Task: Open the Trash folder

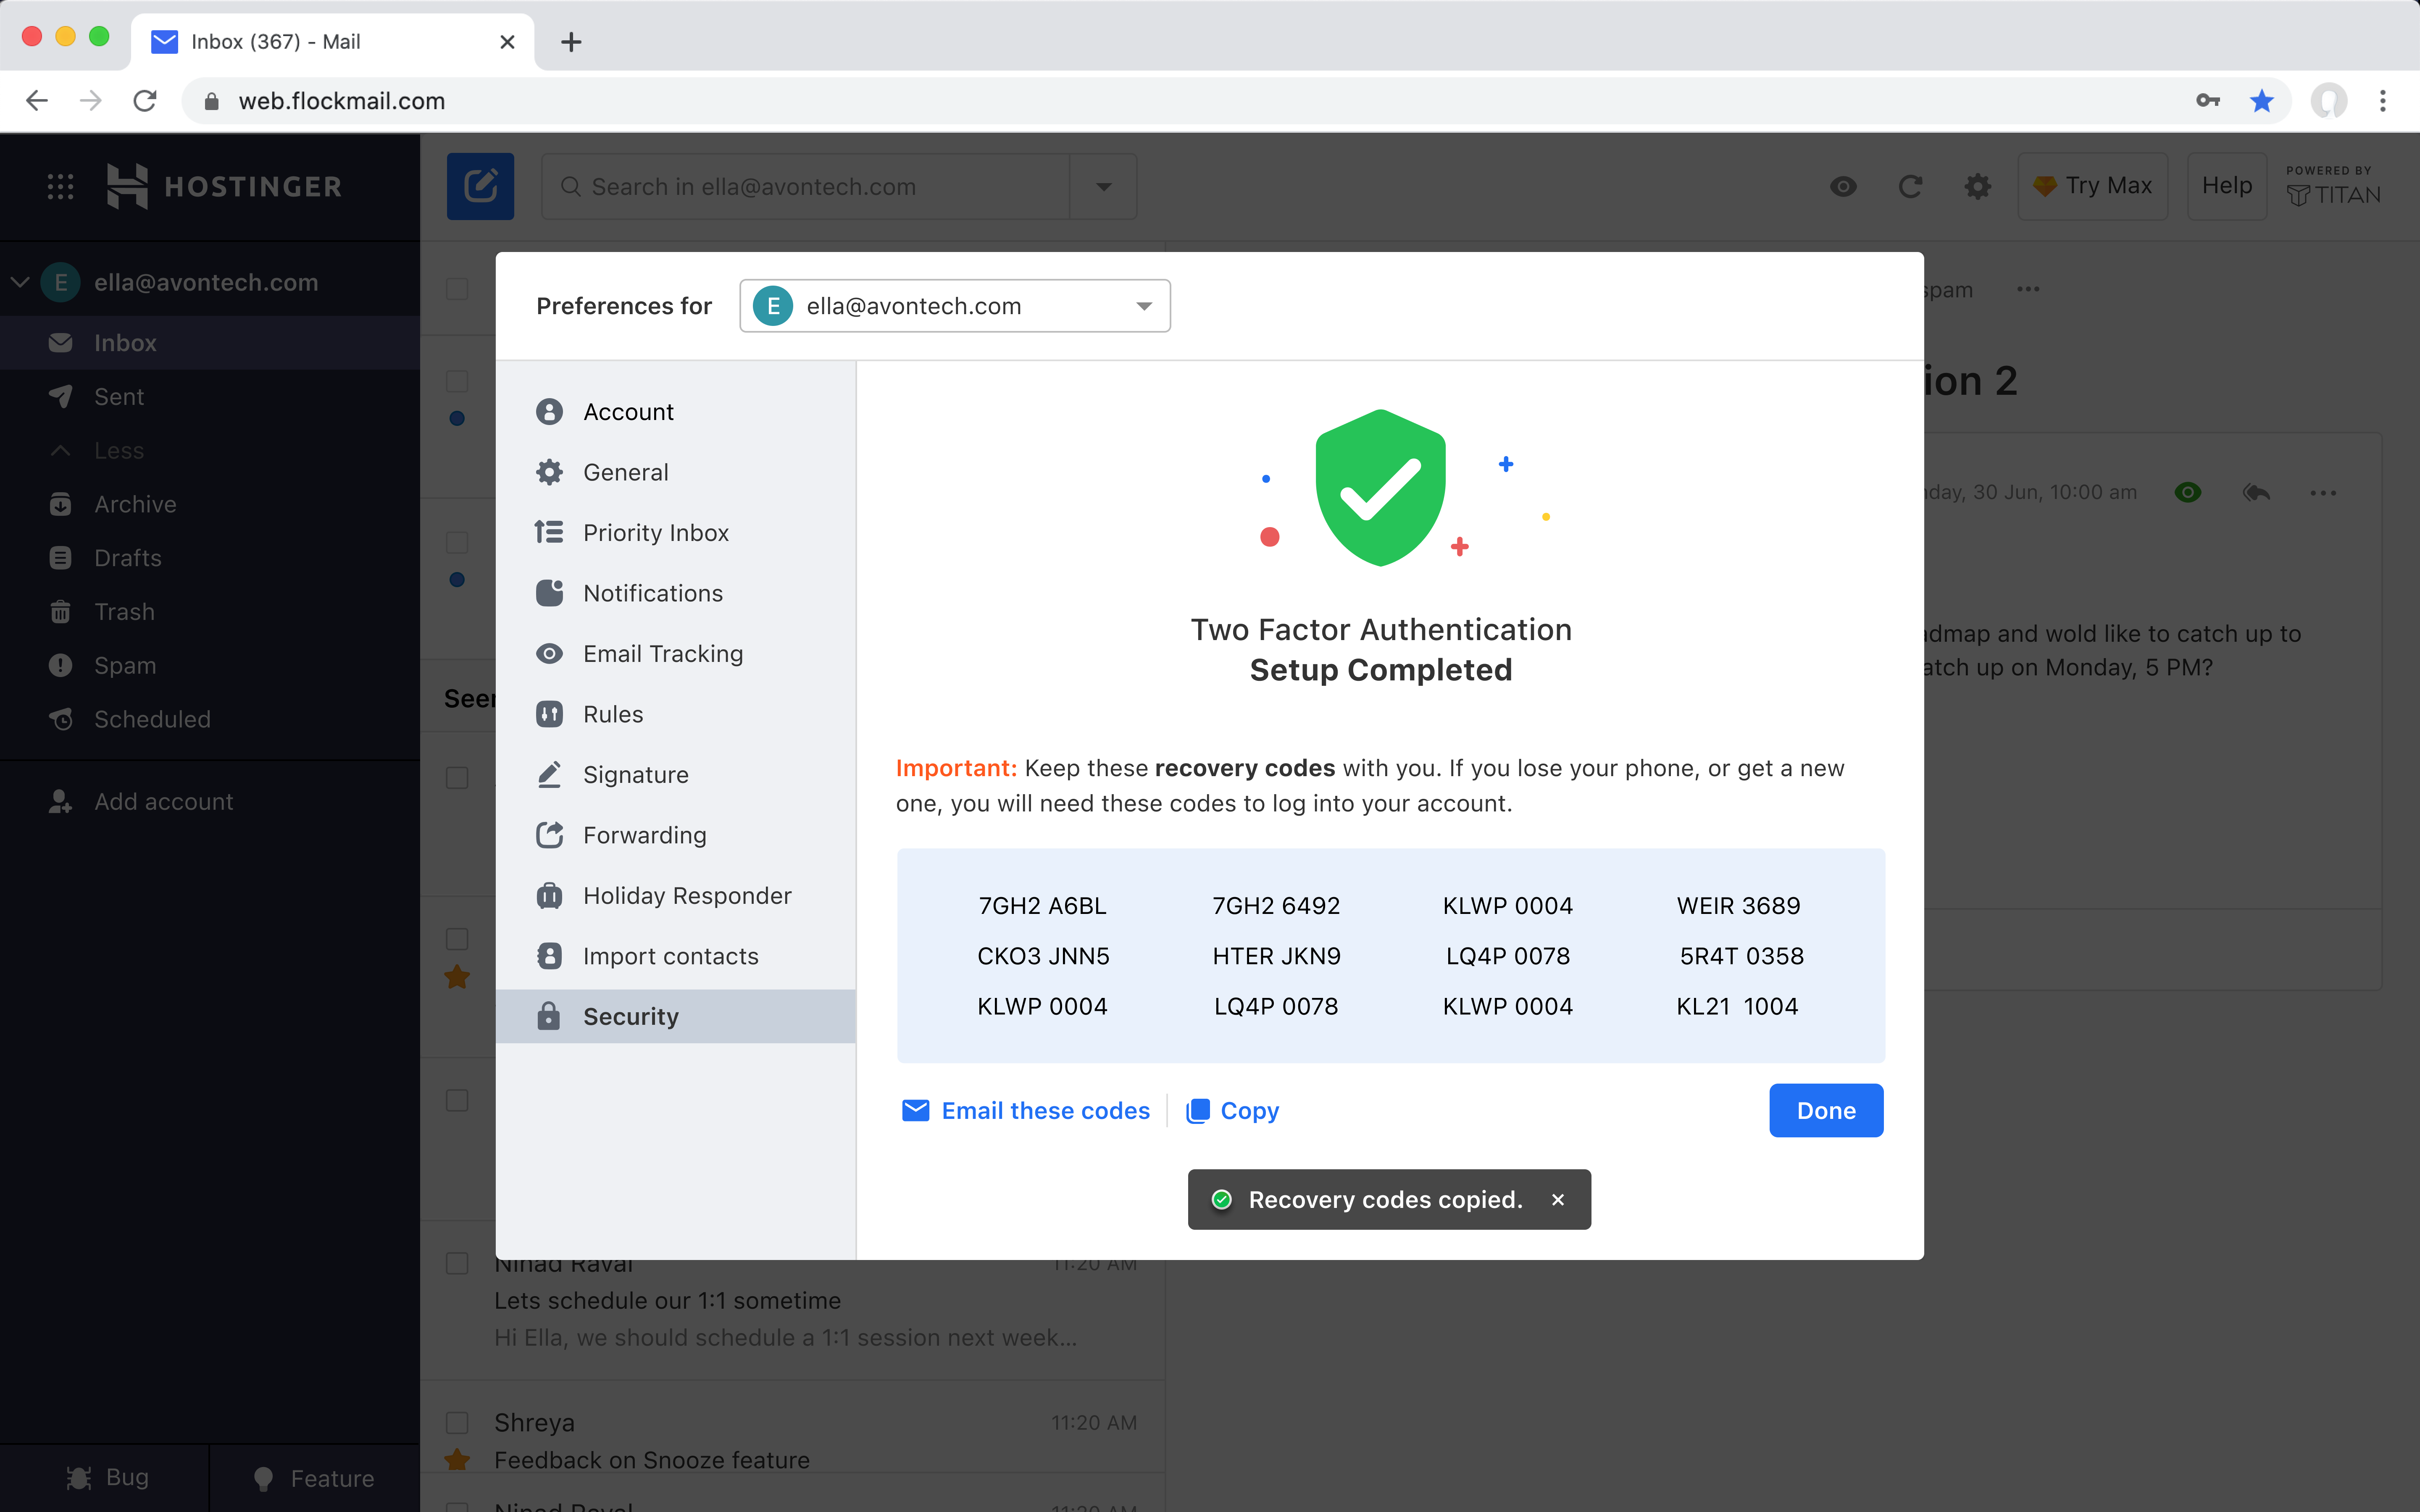Action: (210, 612)
